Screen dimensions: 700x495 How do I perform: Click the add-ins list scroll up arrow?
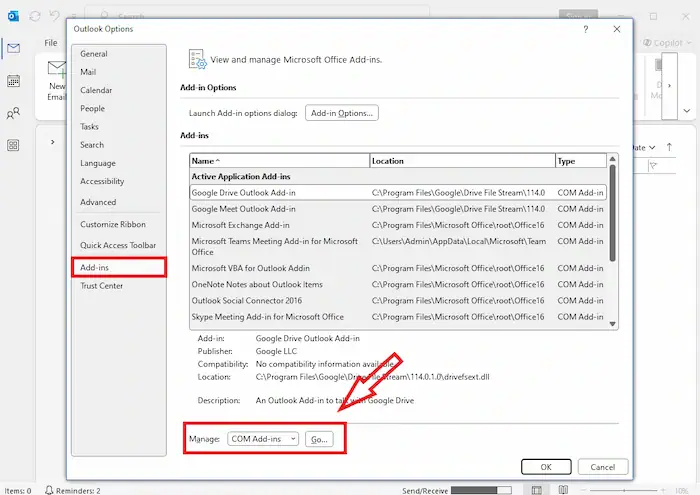pos(612,159)
